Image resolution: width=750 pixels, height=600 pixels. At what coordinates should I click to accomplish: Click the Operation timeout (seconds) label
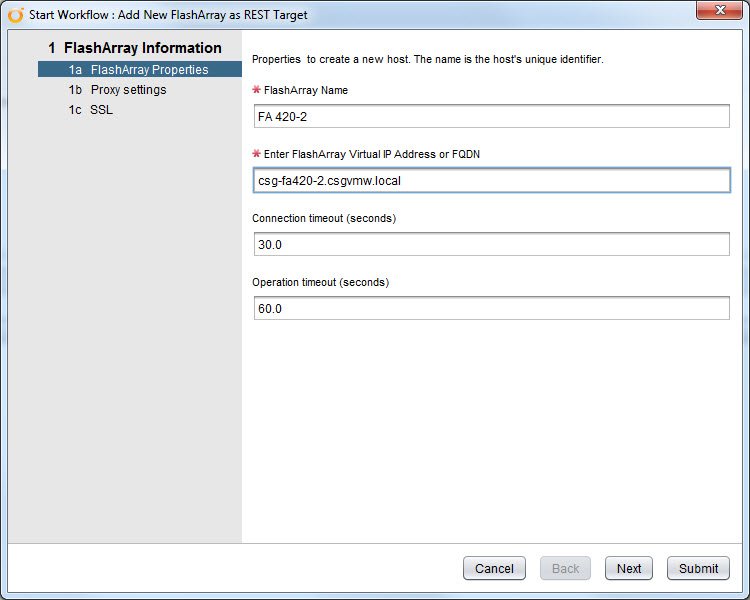320,282
